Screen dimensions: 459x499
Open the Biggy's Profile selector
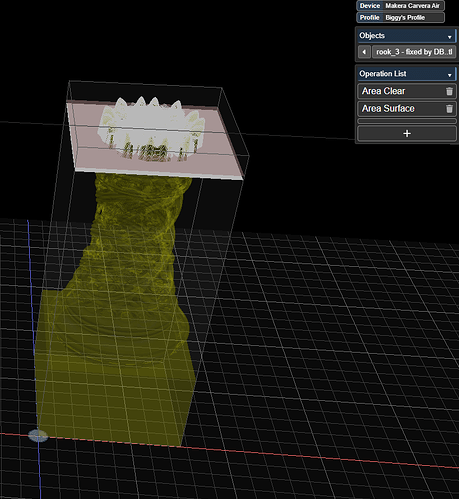(413, 18)
